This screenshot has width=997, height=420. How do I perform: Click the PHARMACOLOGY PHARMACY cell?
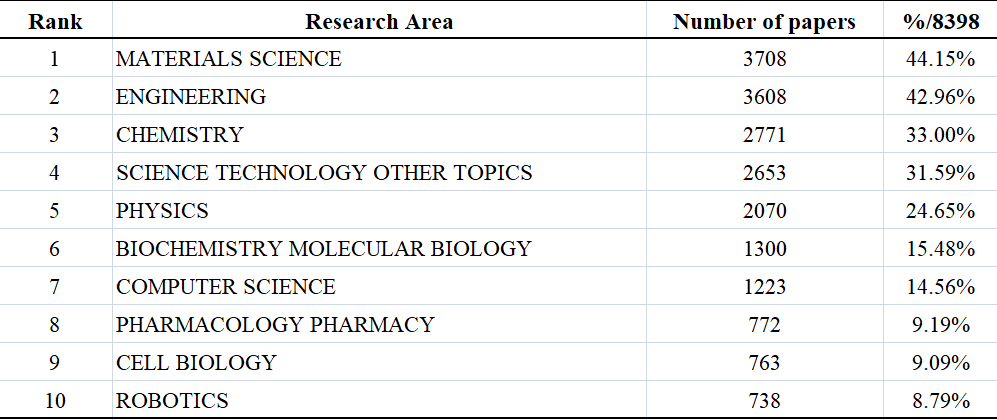click(x=379, y=324)
